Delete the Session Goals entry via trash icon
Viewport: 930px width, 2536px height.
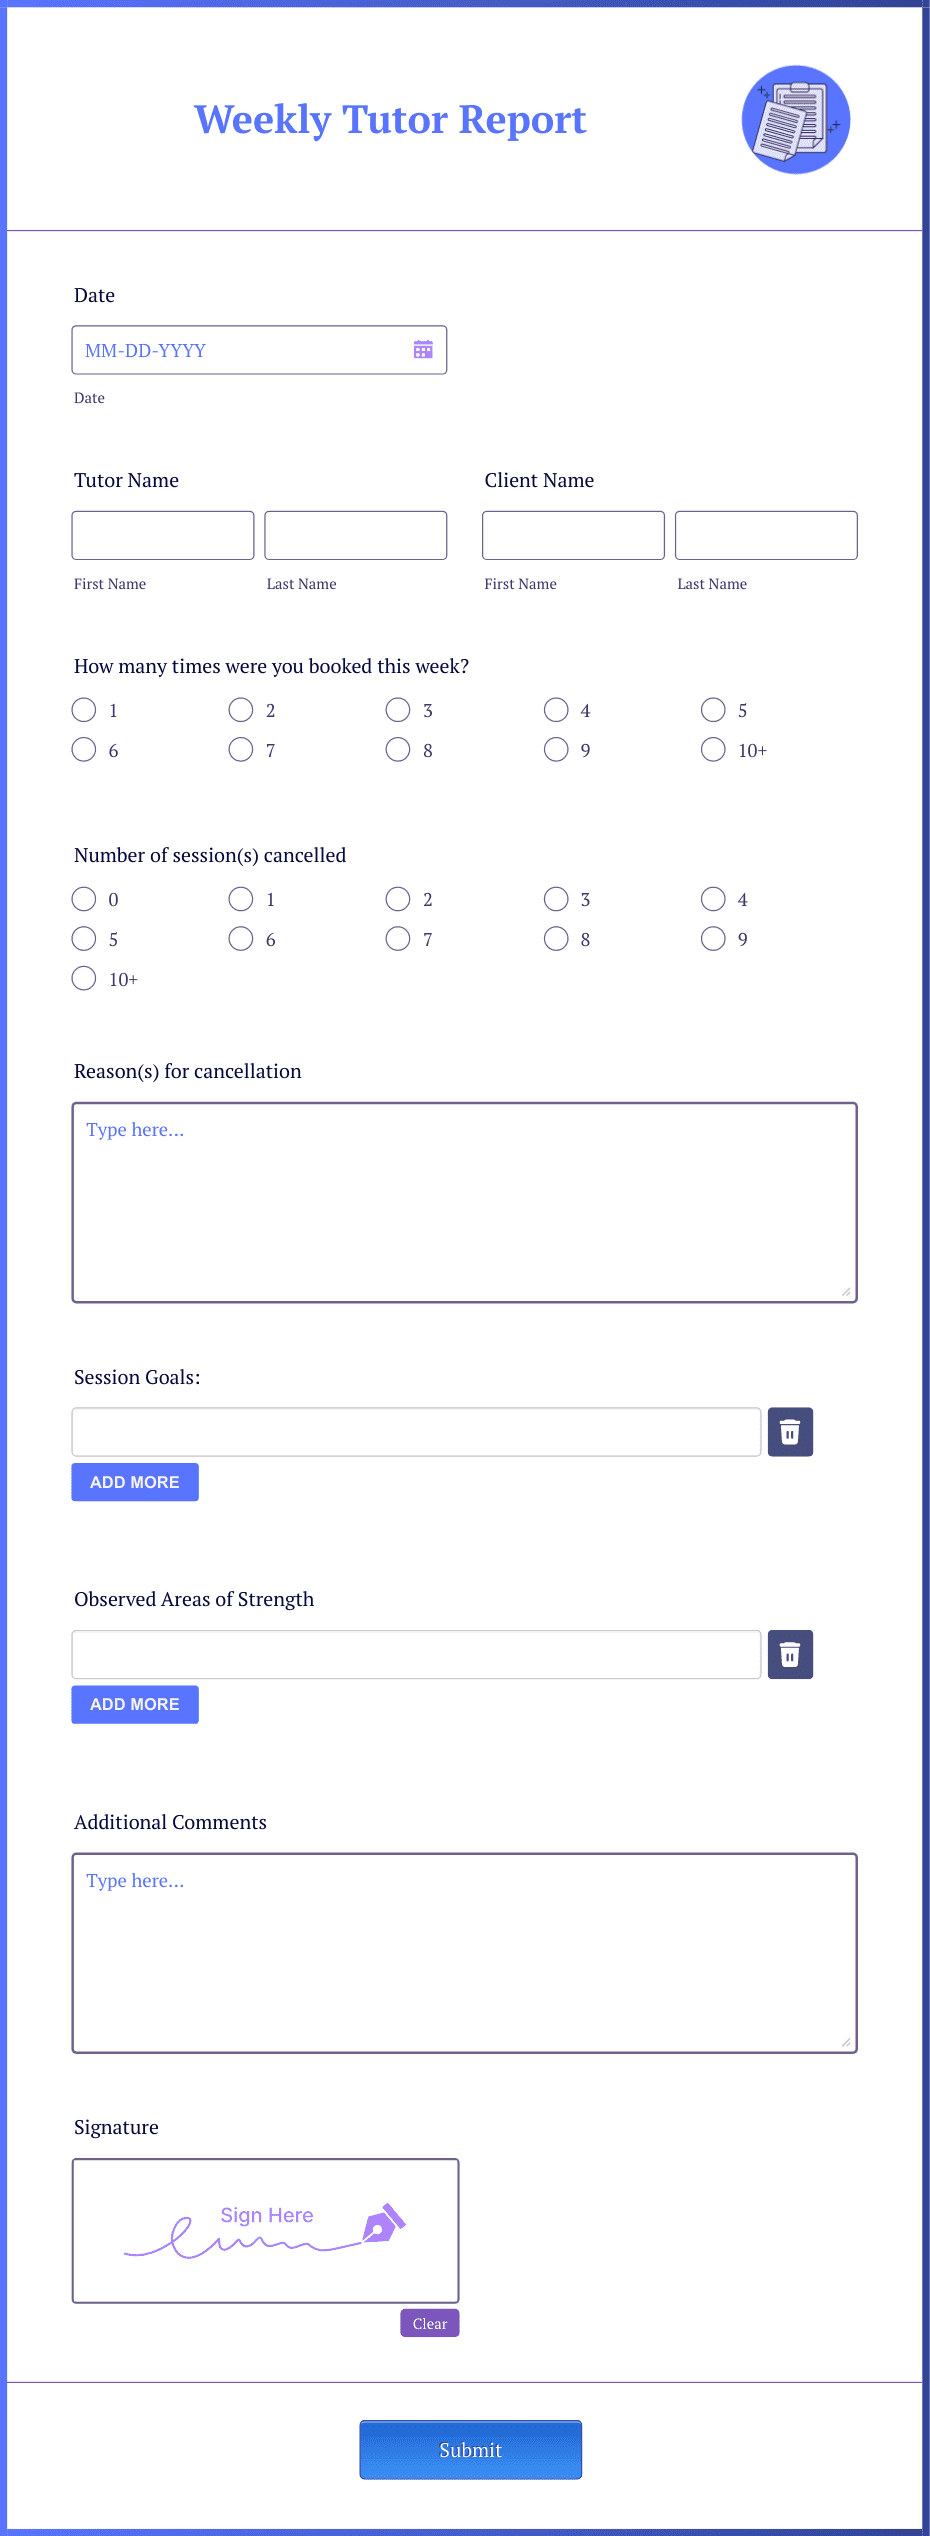point(789,1432)
